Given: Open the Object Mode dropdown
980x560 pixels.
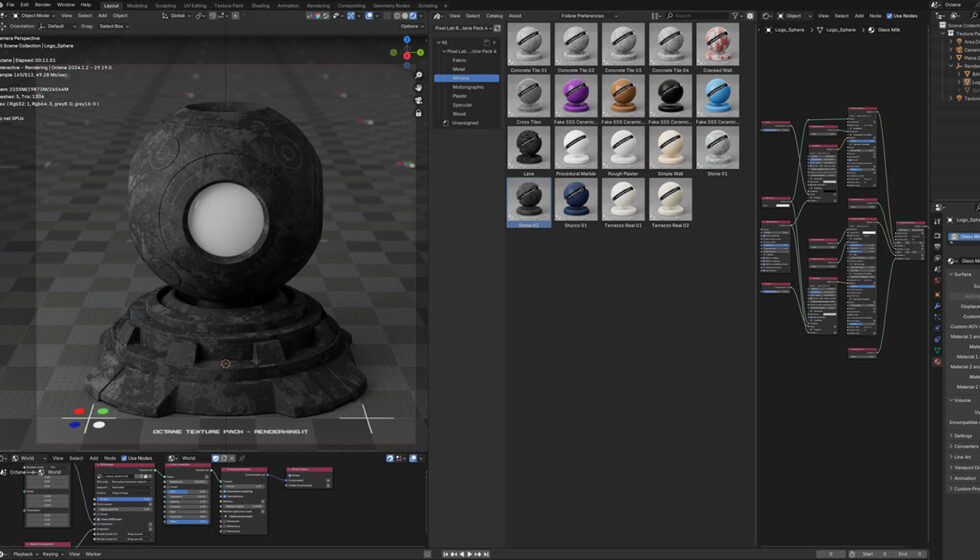Looking at the screenshot, I should 34,16.
